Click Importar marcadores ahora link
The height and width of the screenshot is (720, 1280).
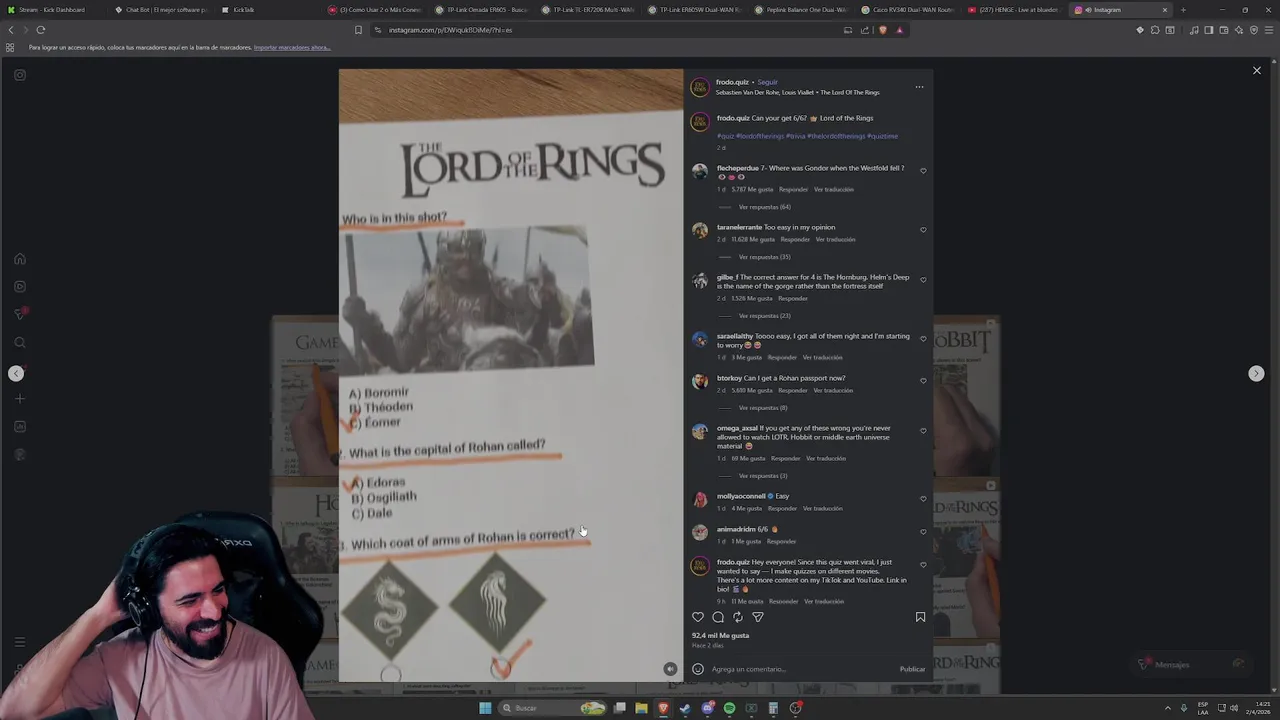pos(292,48)
